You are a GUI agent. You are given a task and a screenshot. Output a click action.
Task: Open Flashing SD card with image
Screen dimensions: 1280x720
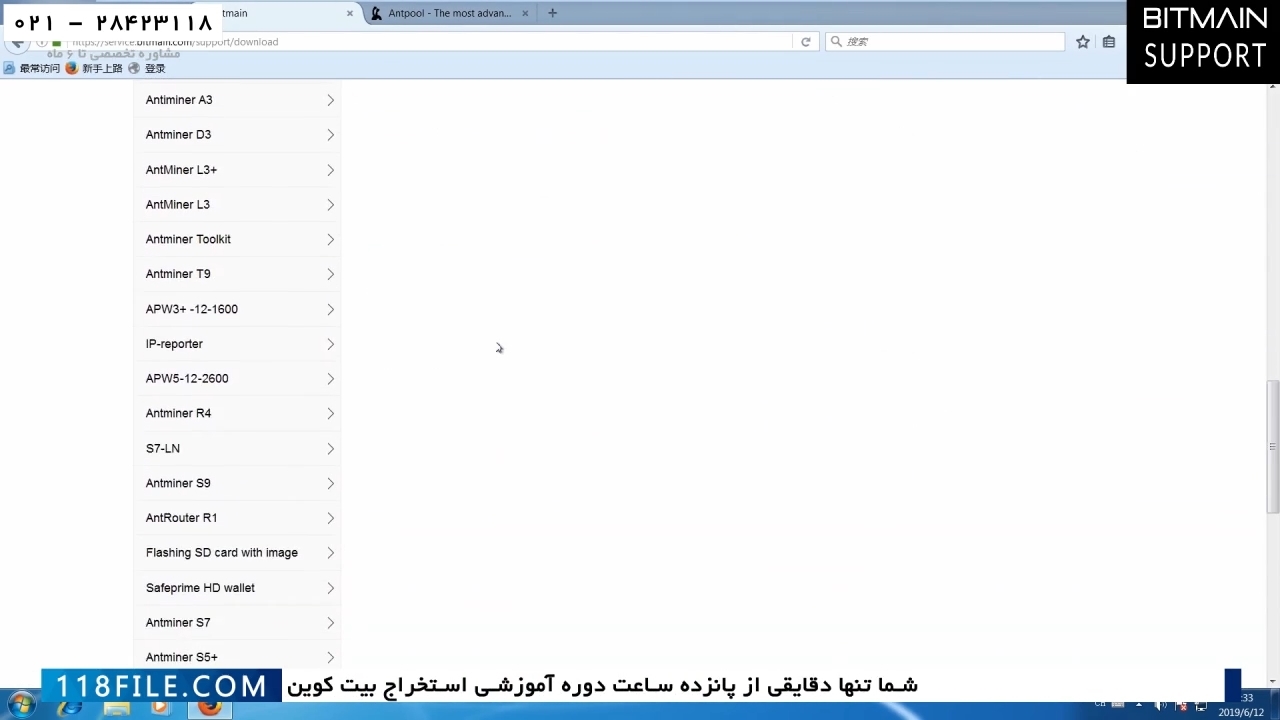coord(238,553)
